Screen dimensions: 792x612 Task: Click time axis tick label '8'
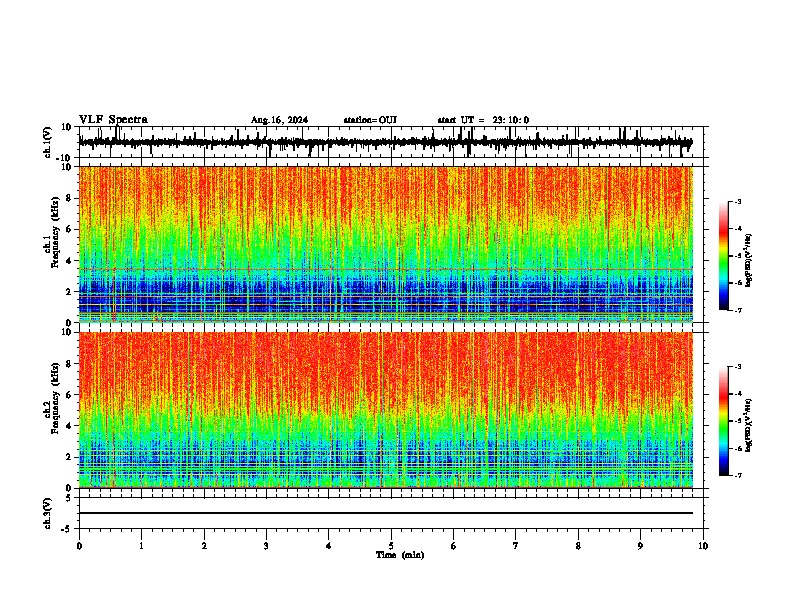578,546
